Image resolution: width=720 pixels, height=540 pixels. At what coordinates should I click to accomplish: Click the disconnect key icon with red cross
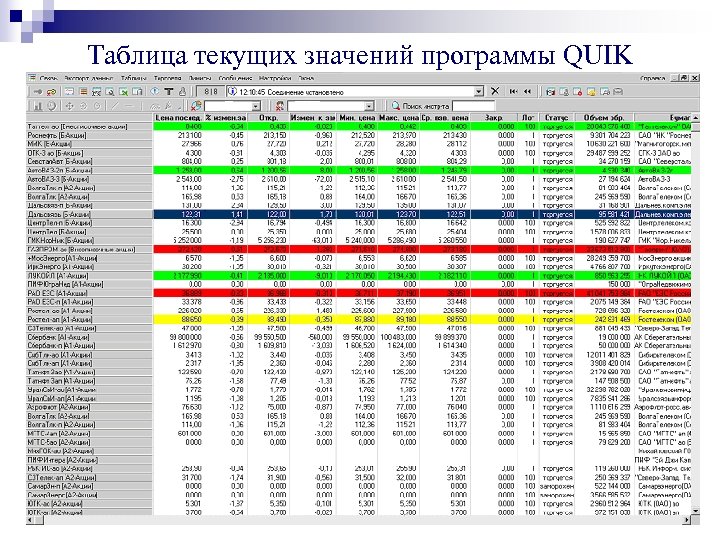[51, 92]
